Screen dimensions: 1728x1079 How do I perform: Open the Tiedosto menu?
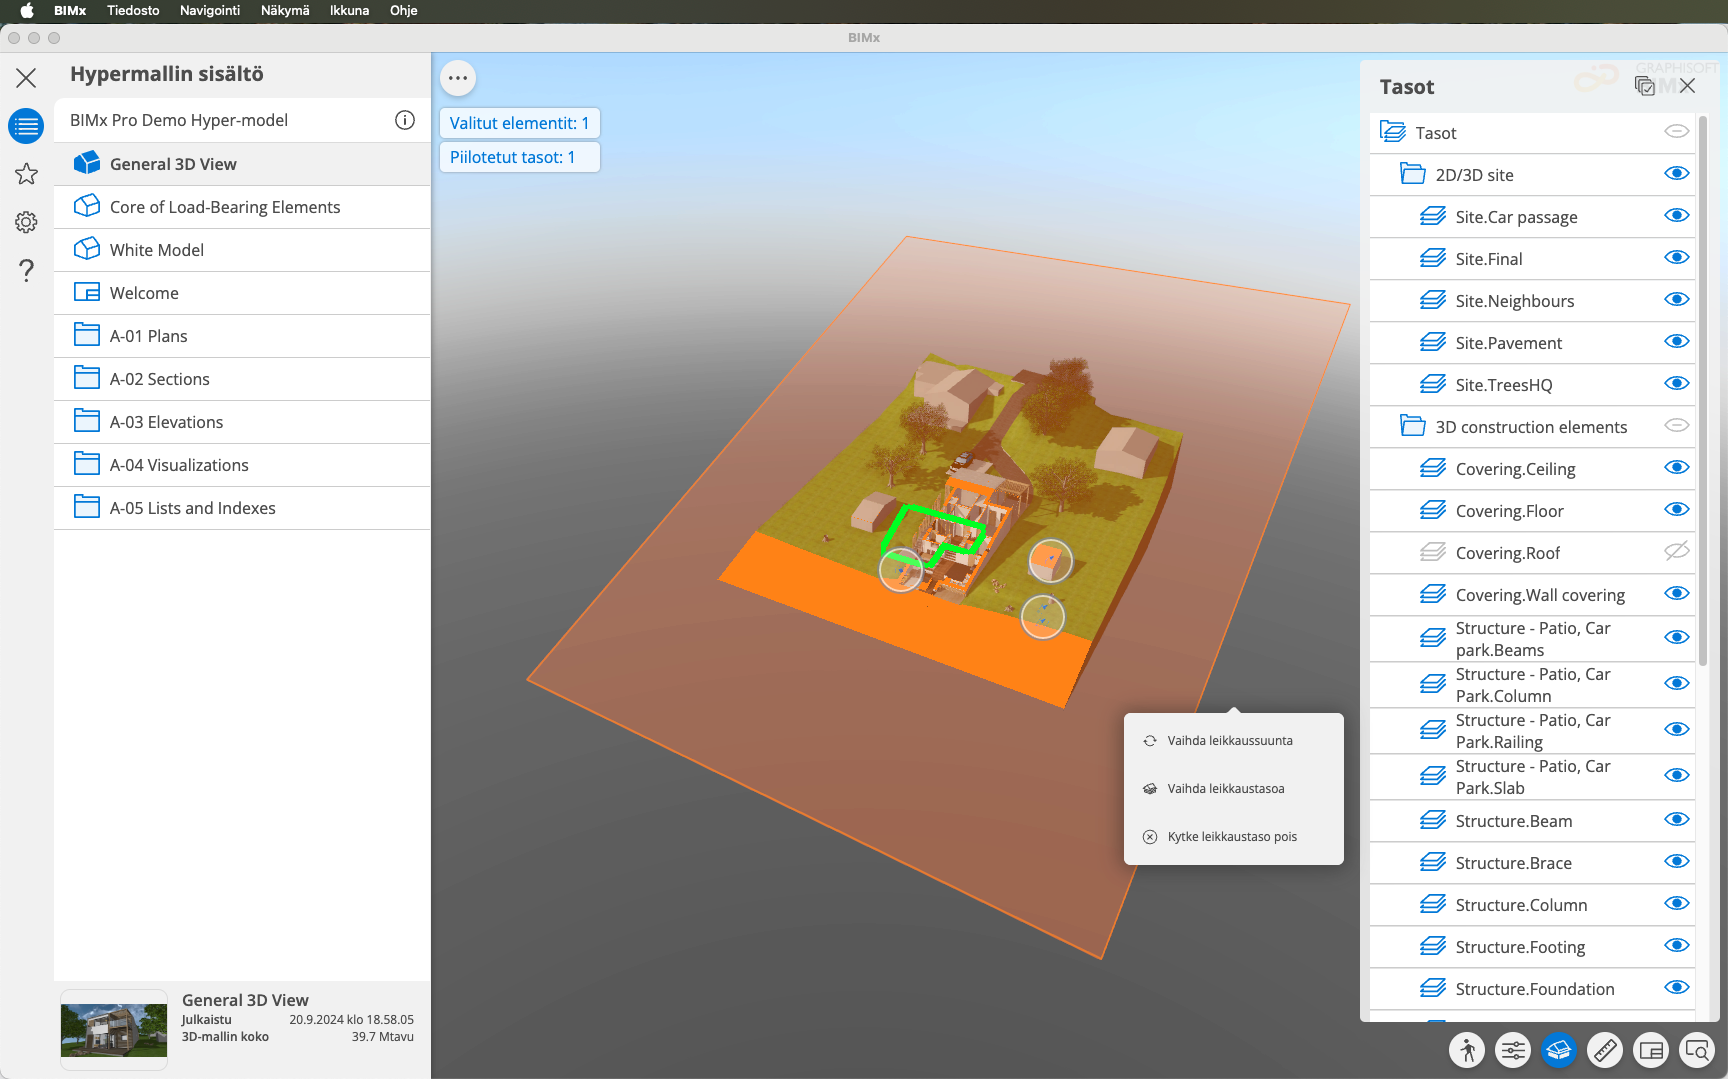(x=133, y=10)
